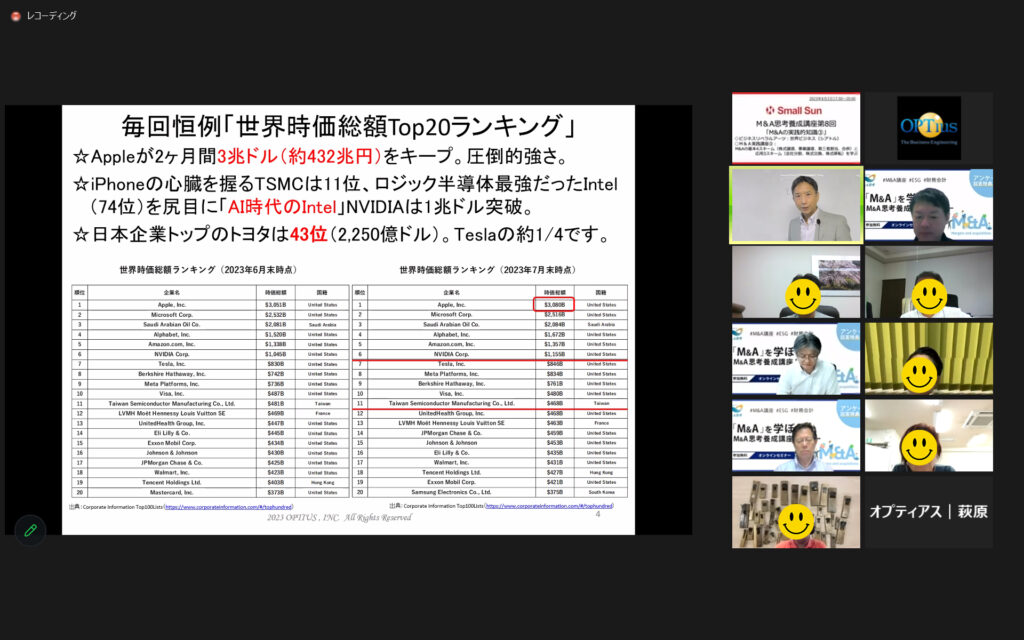Screen dimensions: 1024x640
Task: Click Exxon Mobil Corp. in the June table
Action: (x=172, y=443)
